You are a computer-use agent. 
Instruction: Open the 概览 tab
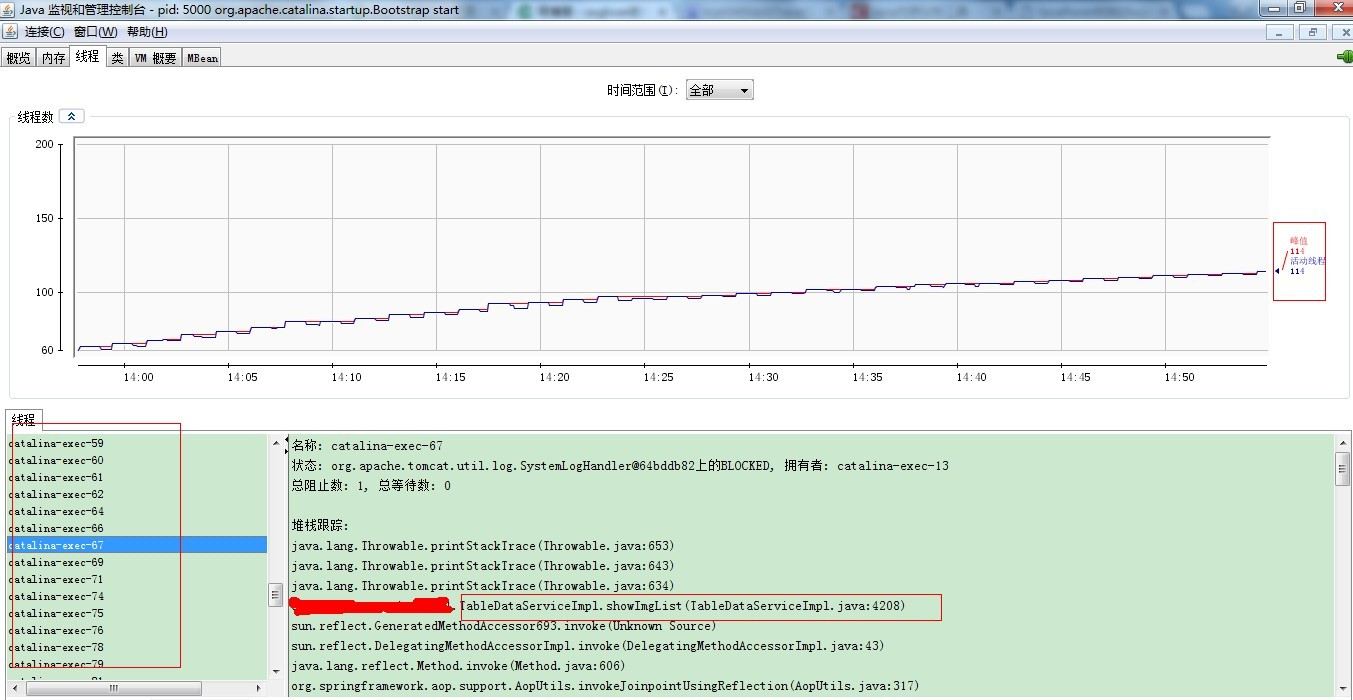(18, 56)
